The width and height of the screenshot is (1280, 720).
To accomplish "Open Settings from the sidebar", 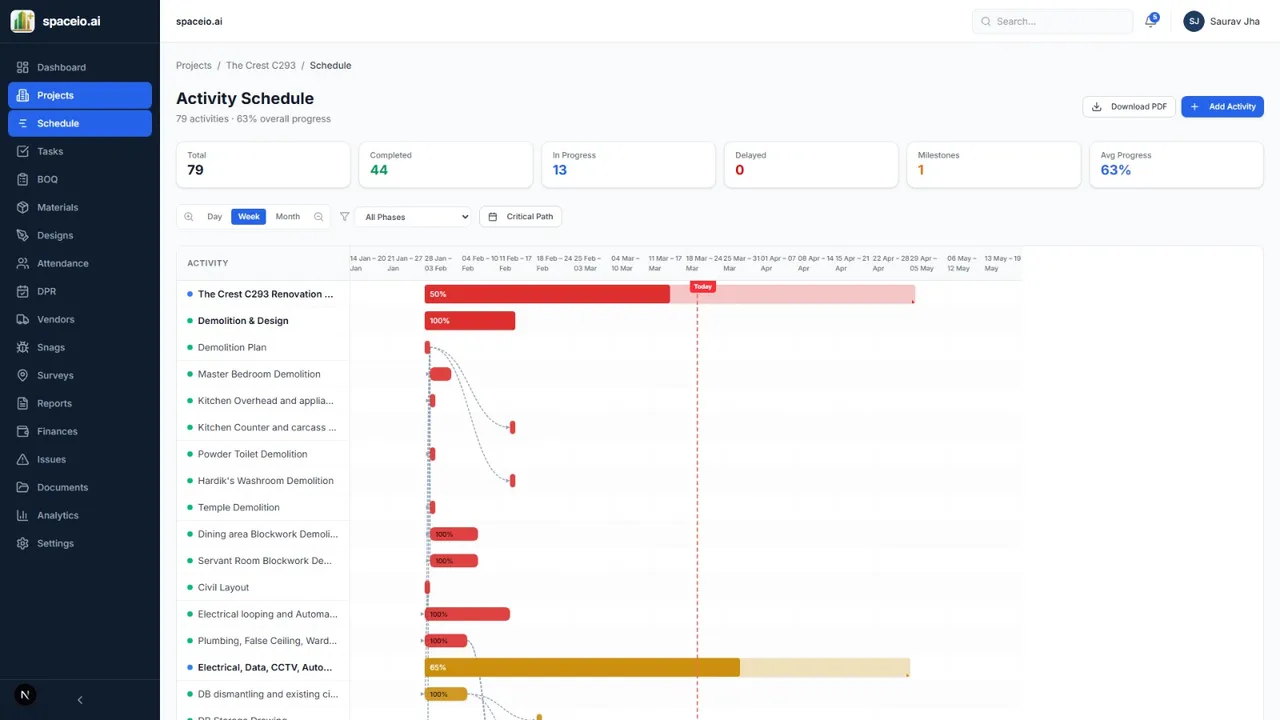I will tap(80, 543).
